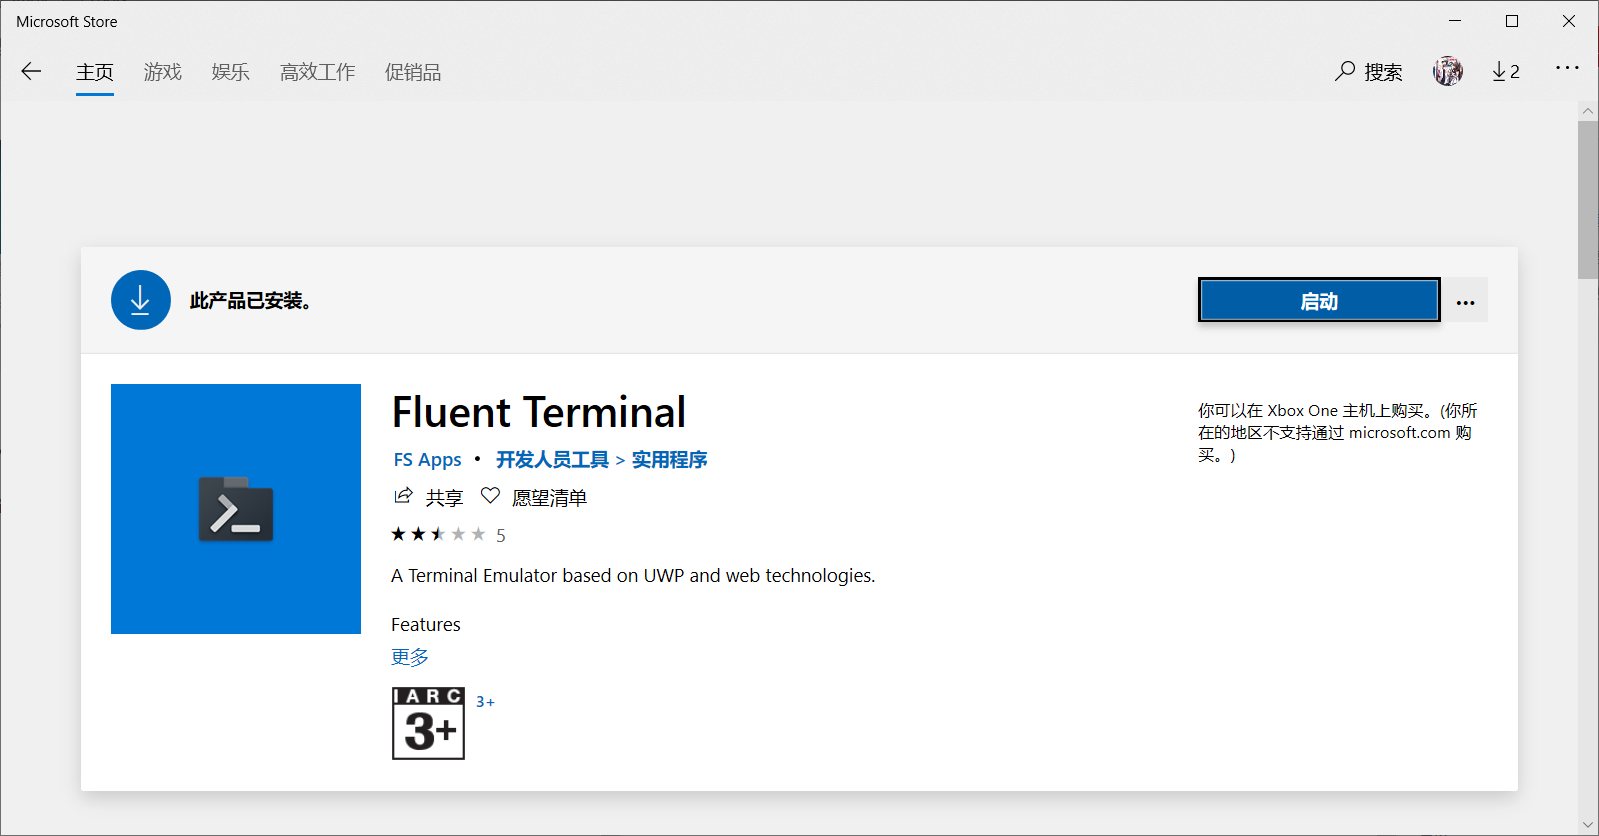Close the Microsoft Store window
Screen dimensions: 1599x836
click(x=1569, y=21)
